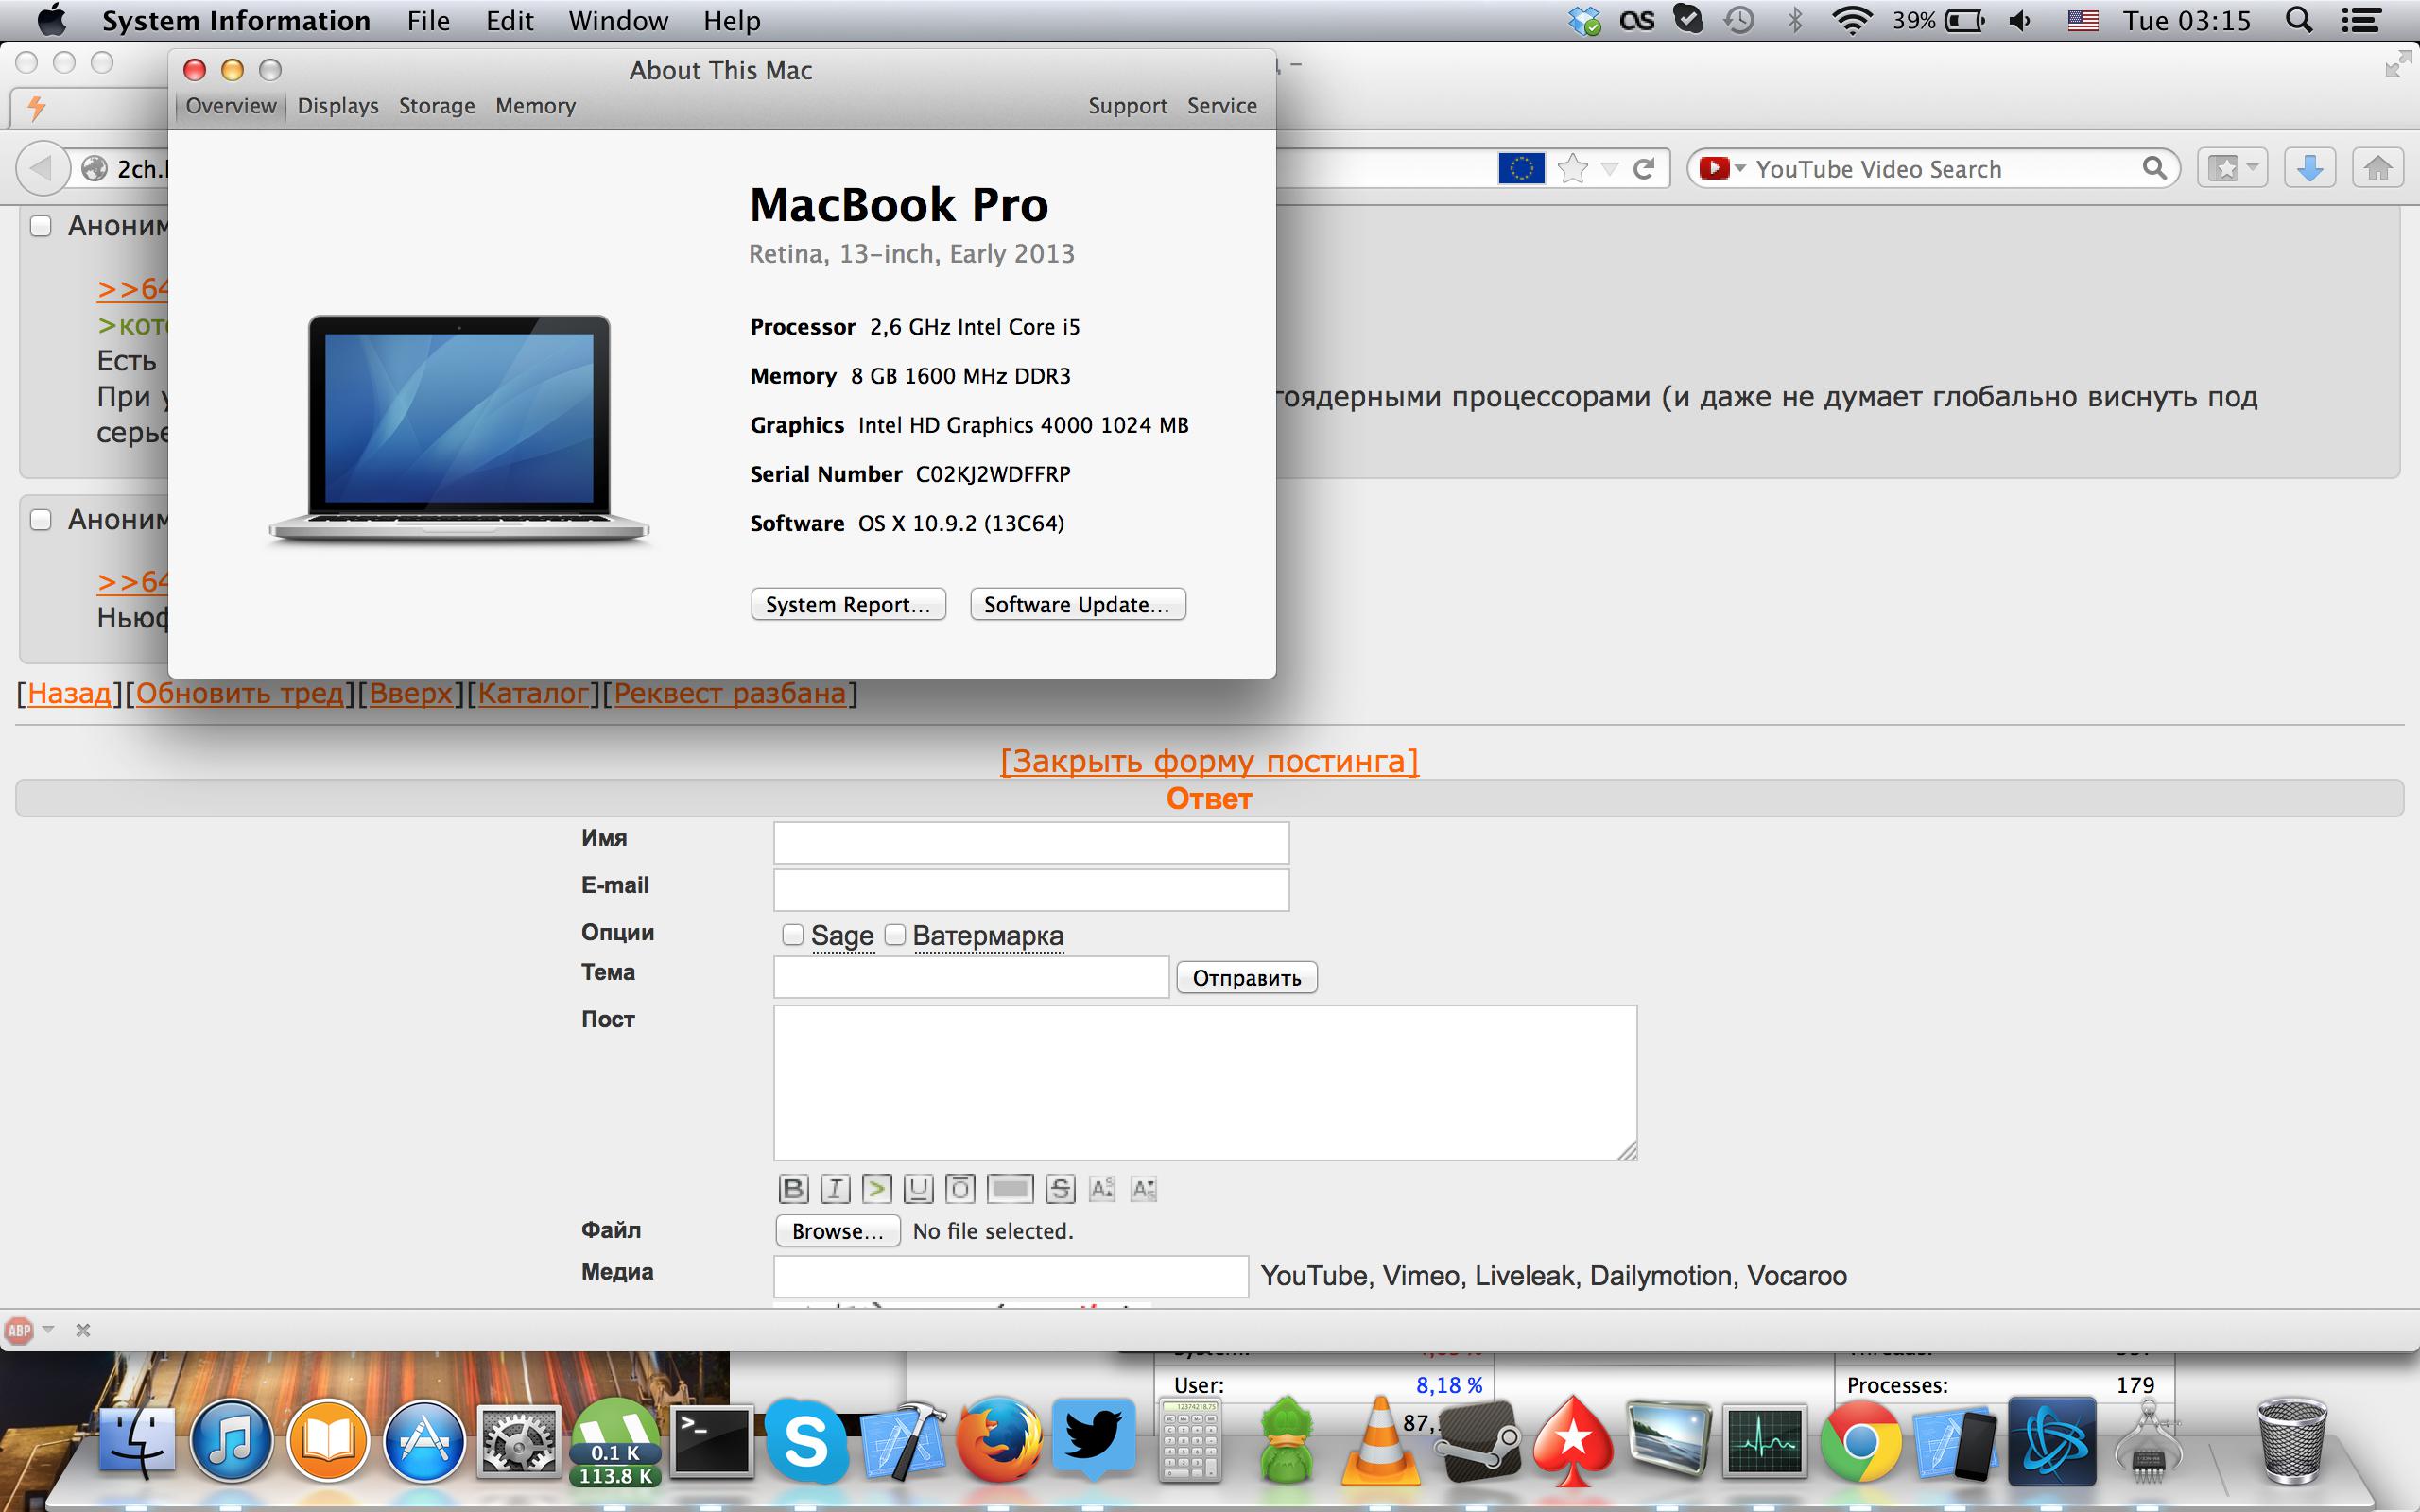
Task: Enable the Sage checkbox
Action: pos(793,935)
